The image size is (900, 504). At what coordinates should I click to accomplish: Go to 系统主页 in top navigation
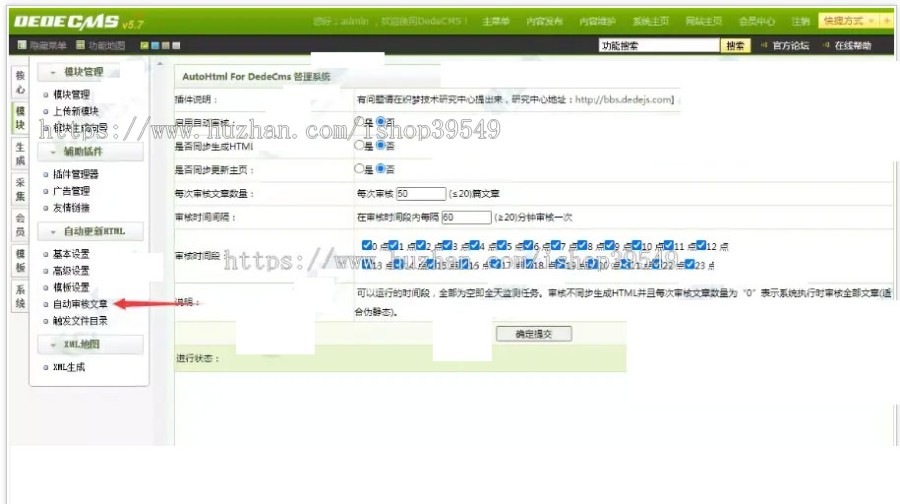point(650,21)
